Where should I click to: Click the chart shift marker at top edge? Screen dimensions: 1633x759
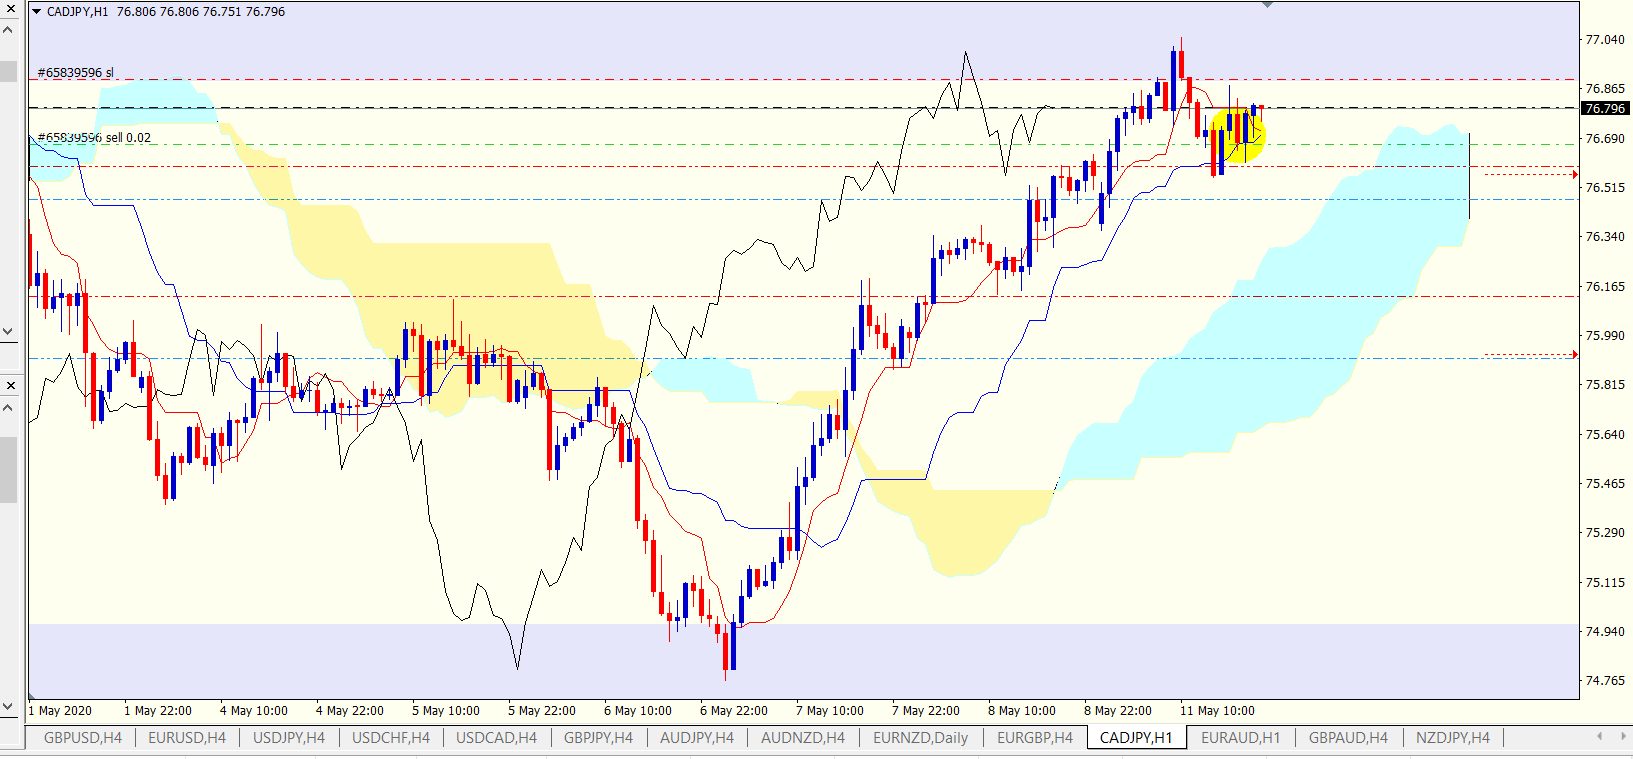1267,5
